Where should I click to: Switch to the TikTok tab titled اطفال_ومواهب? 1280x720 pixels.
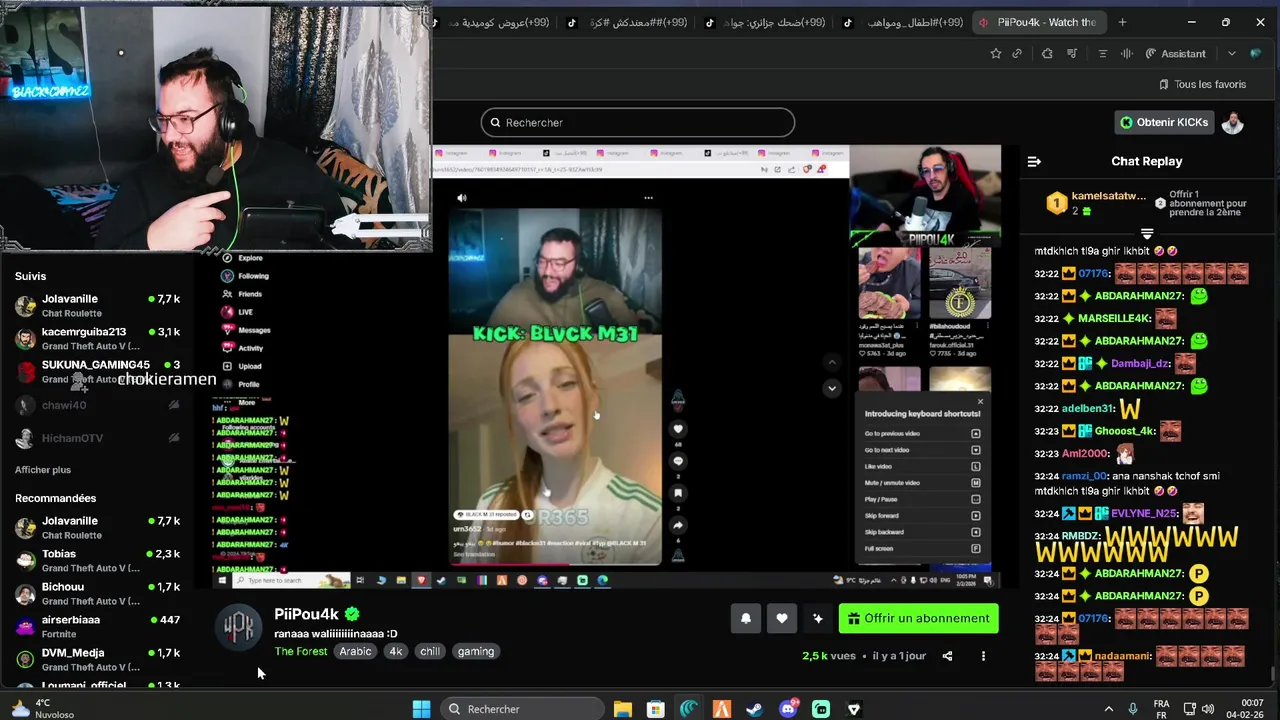tap(903, 22)
